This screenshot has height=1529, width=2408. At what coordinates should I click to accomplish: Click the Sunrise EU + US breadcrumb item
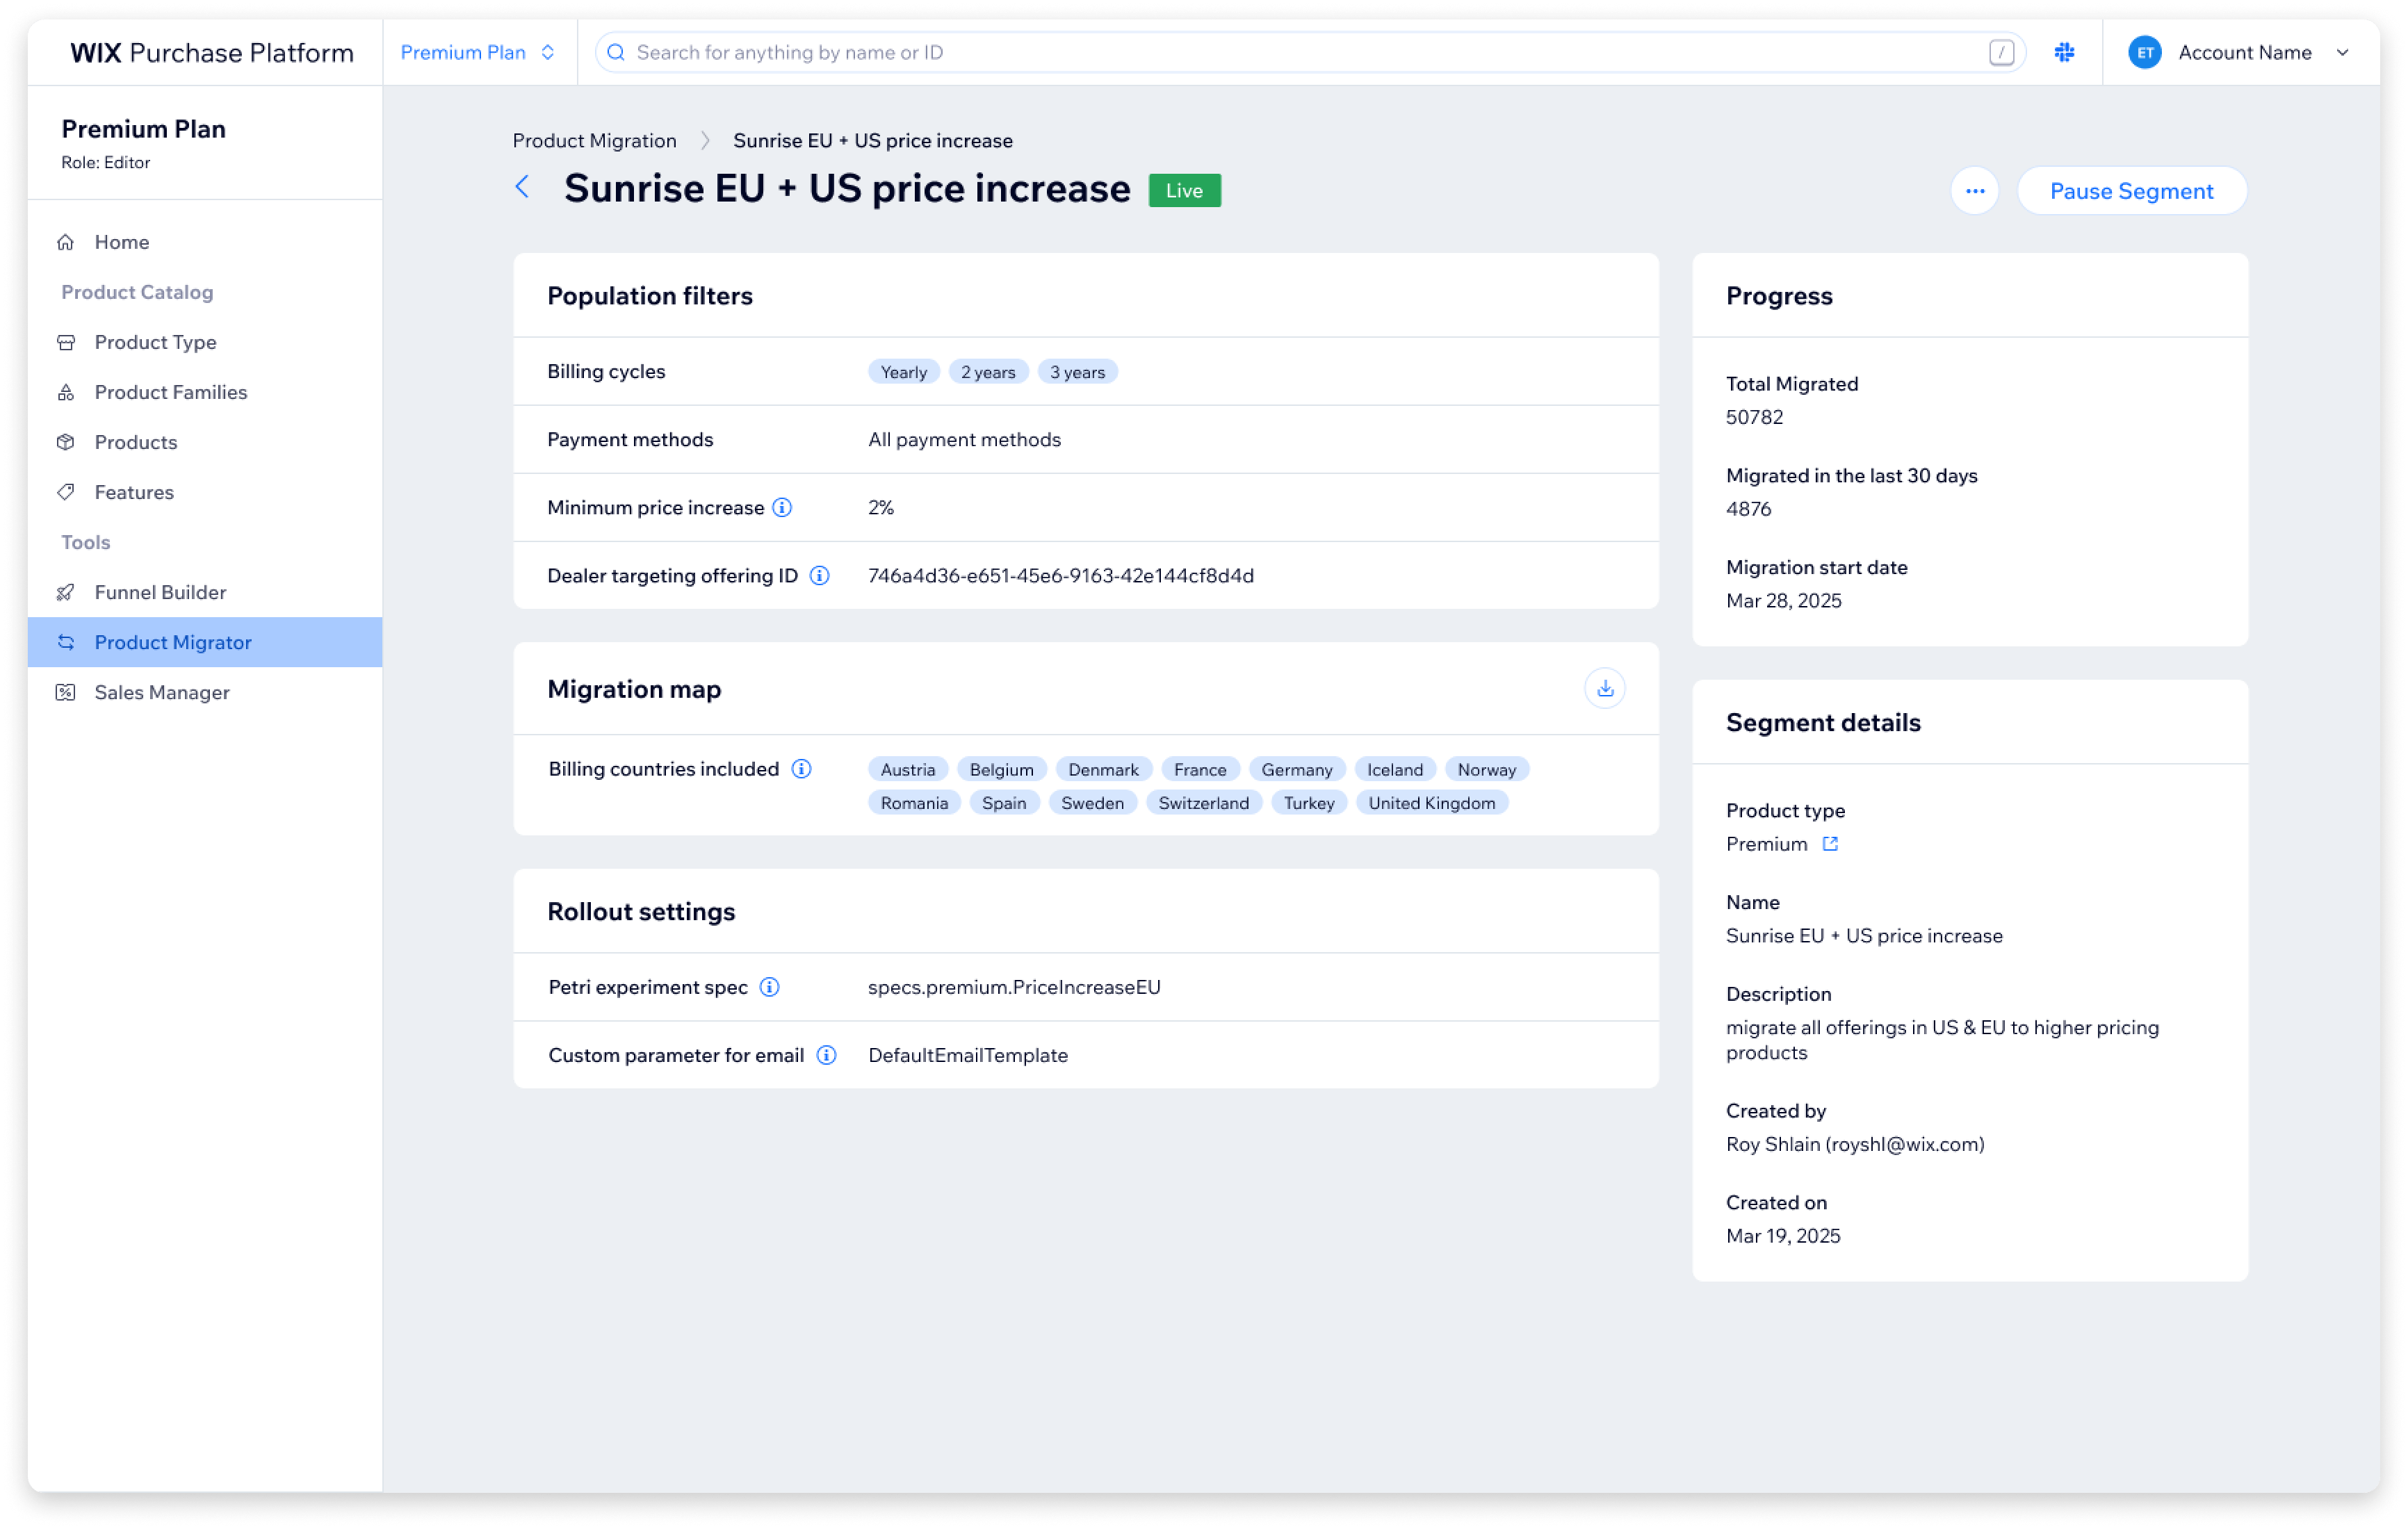[872, 140]
